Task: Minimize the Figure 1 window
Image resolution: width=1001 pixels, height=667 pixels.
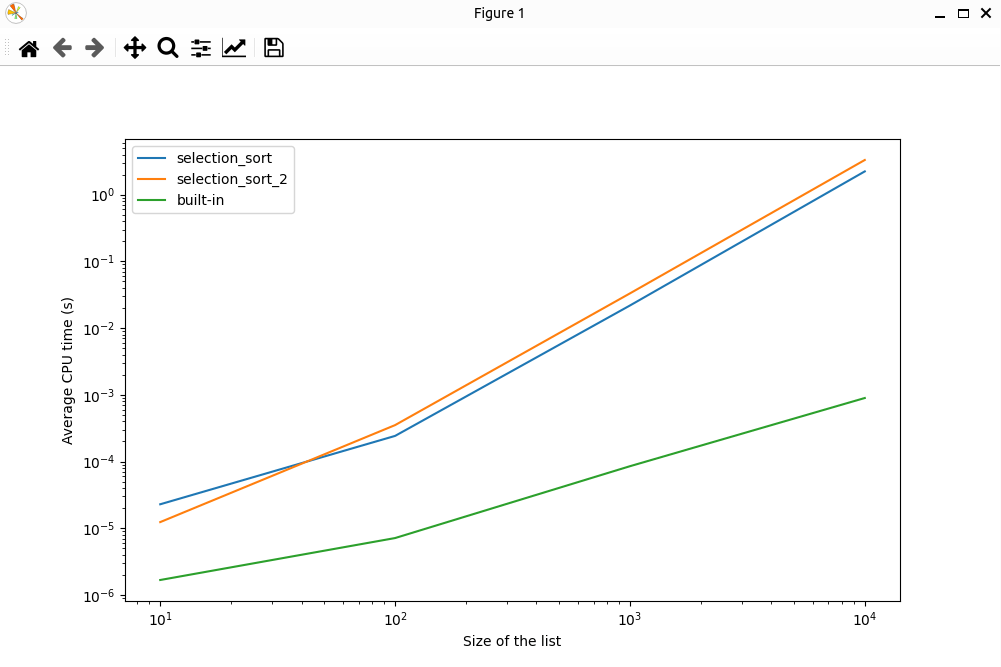Action: click(940, 13)
